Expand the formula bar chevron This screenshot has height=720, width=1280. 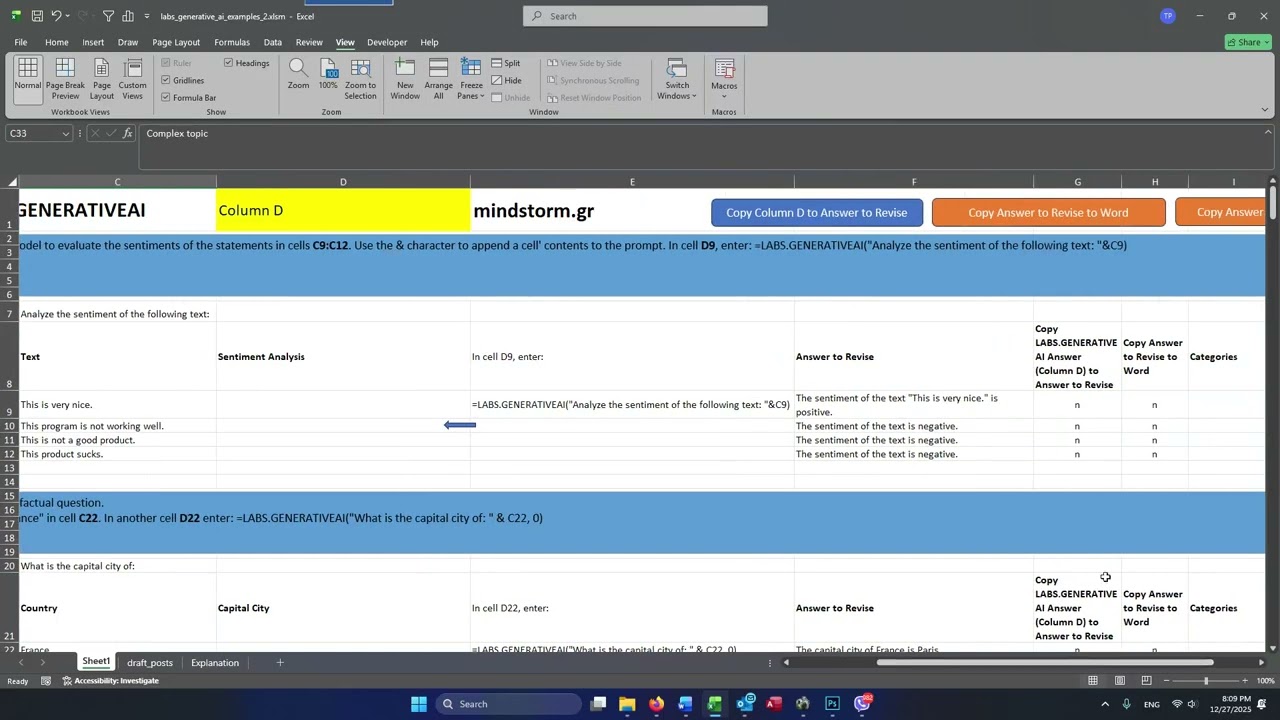click(x=1268, y=133)
